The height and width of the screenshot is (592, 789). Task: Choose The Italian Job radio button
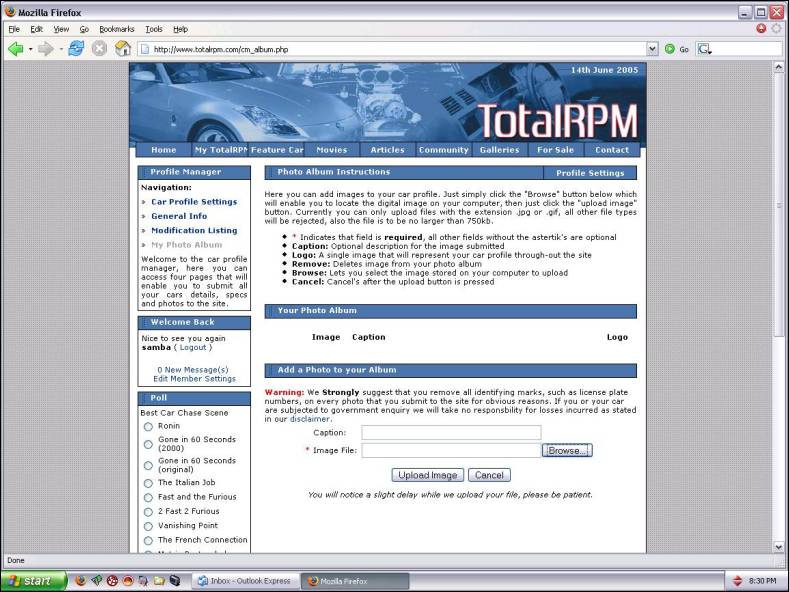[148, 483]
